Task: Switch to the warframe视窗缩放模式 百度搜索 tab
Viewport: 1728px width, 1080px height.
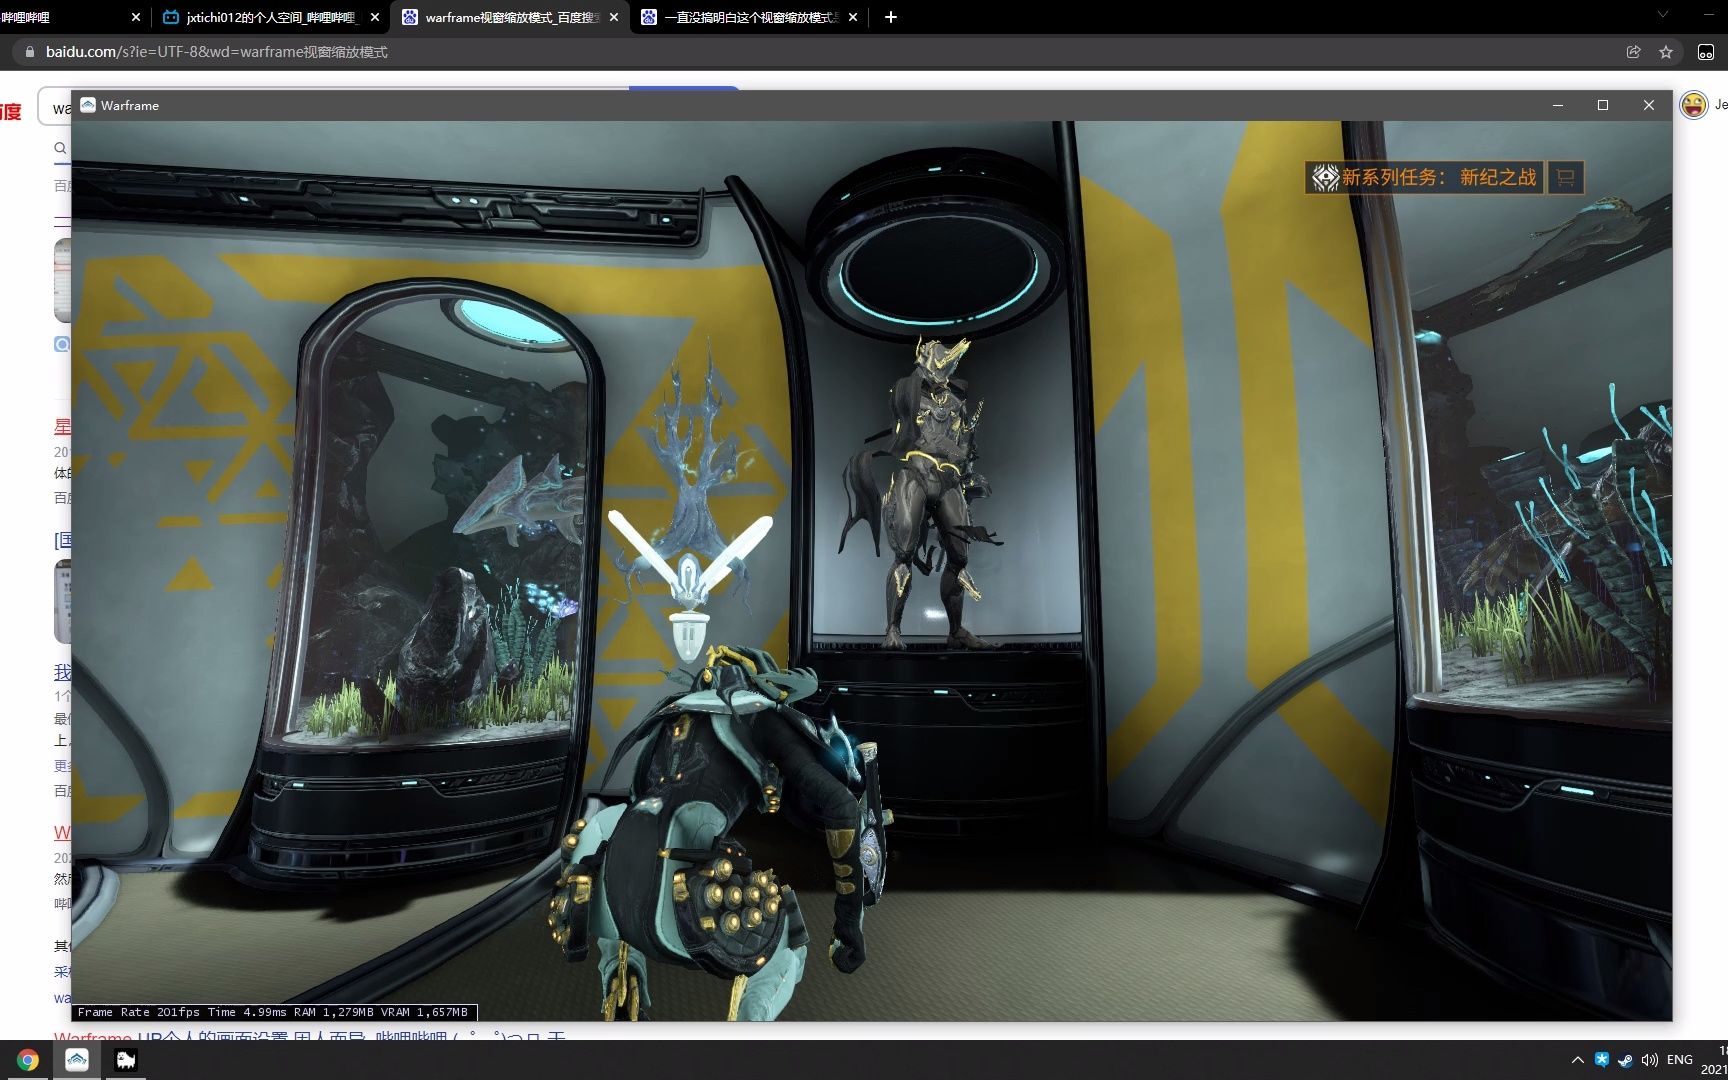Action: [x=510, y=17]
